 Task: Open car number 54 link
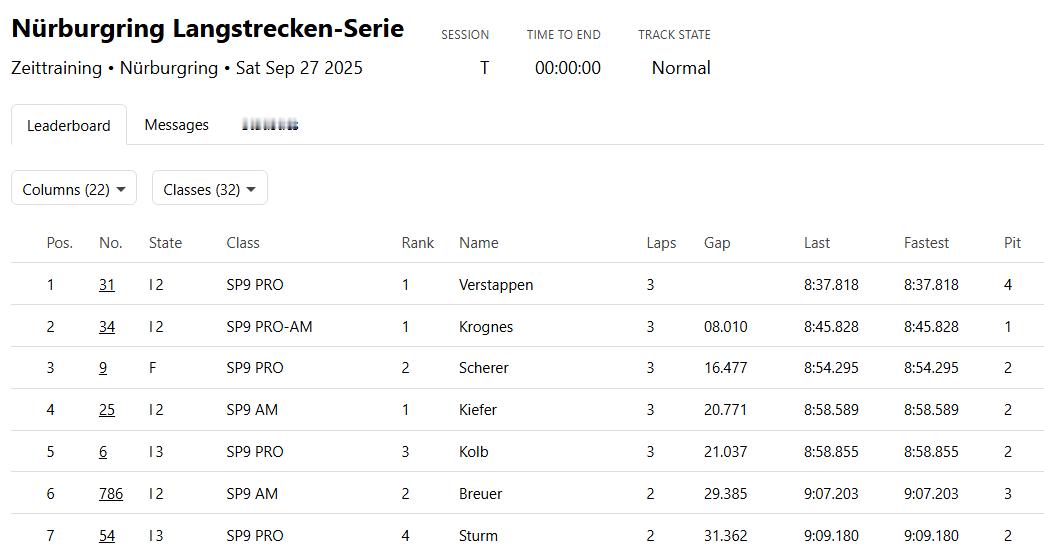107,535
